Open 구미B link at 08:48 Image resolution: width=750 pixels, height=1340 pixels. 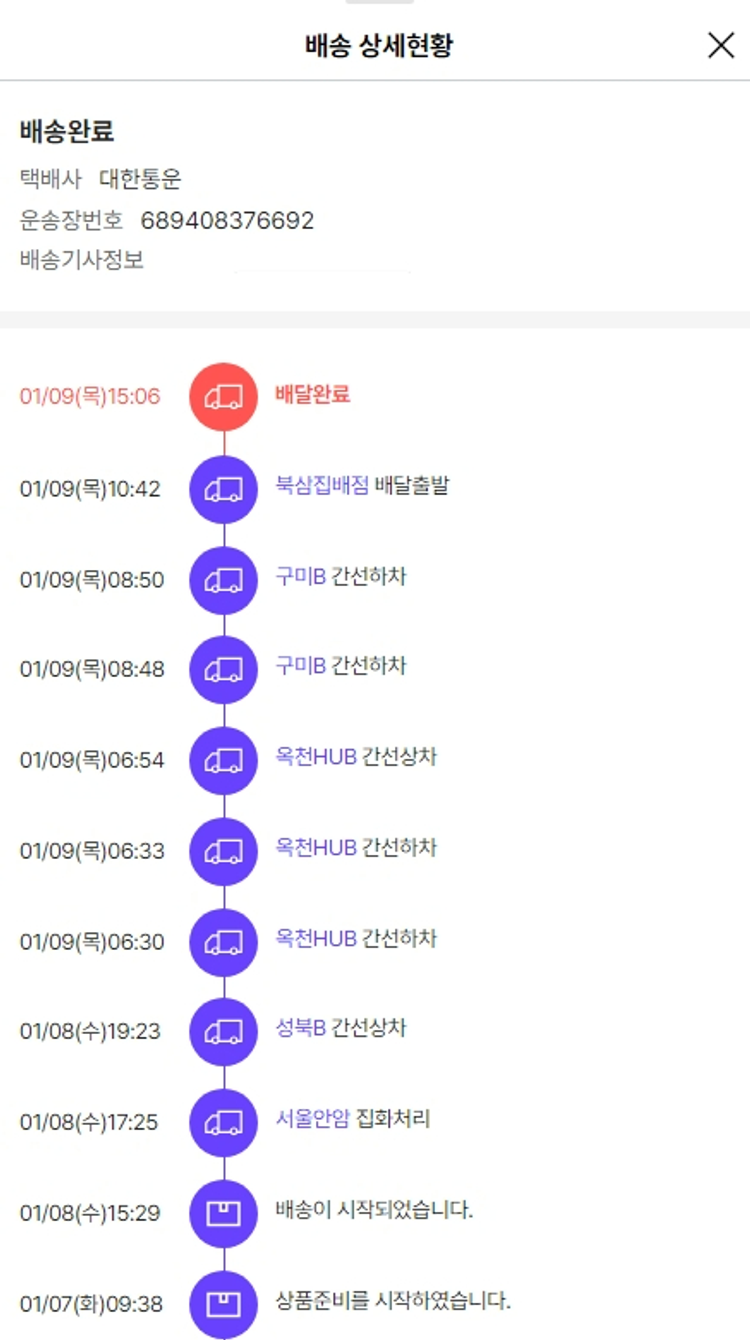click(x=300, y=666)
